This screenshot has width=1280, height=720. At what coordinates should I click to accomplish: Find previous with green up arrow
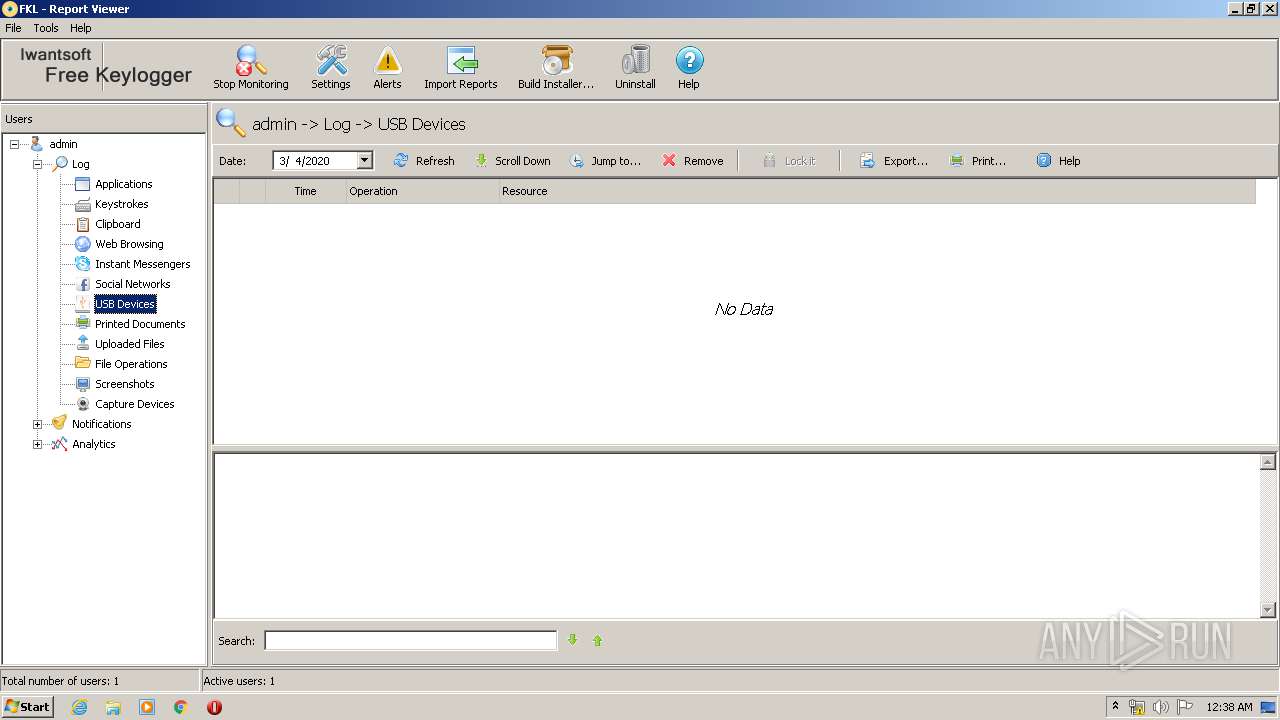pos(597,640)
